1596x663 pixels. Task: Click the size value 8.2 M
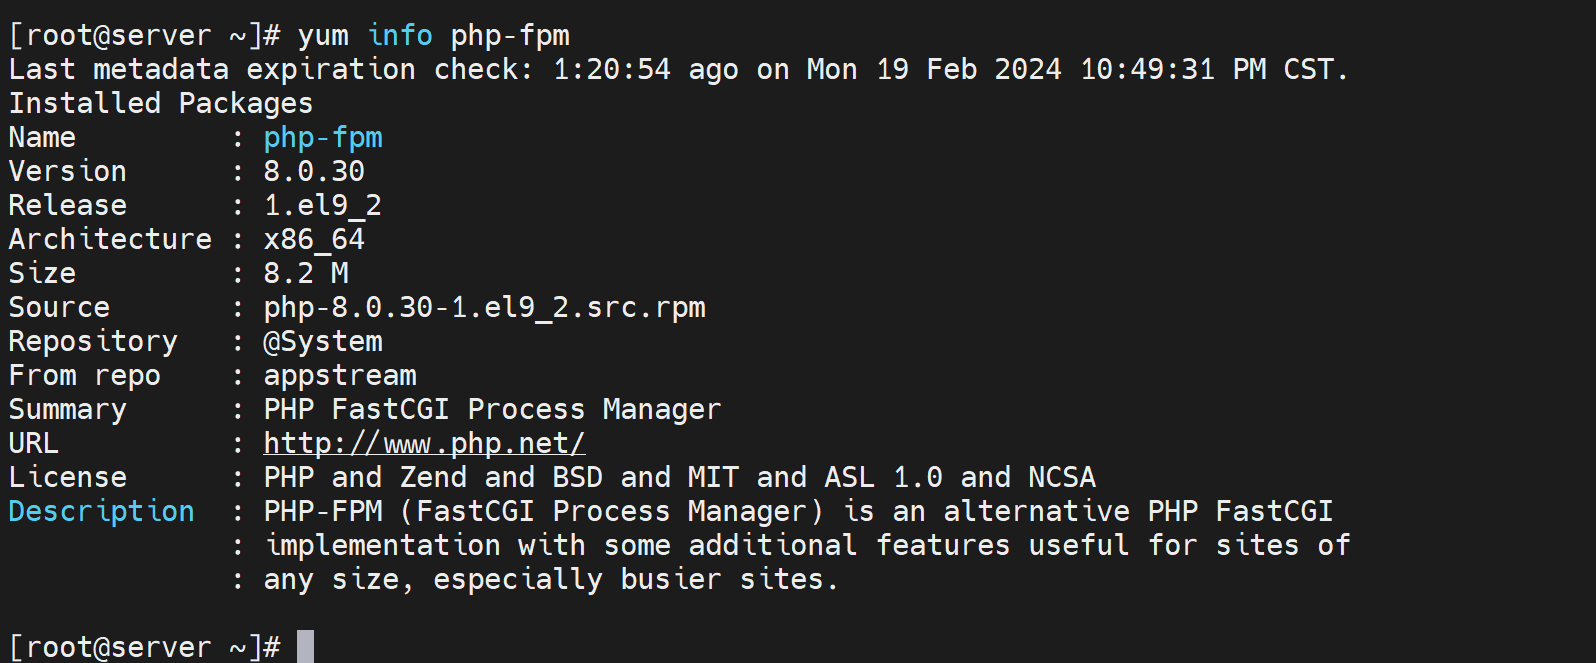306,274
